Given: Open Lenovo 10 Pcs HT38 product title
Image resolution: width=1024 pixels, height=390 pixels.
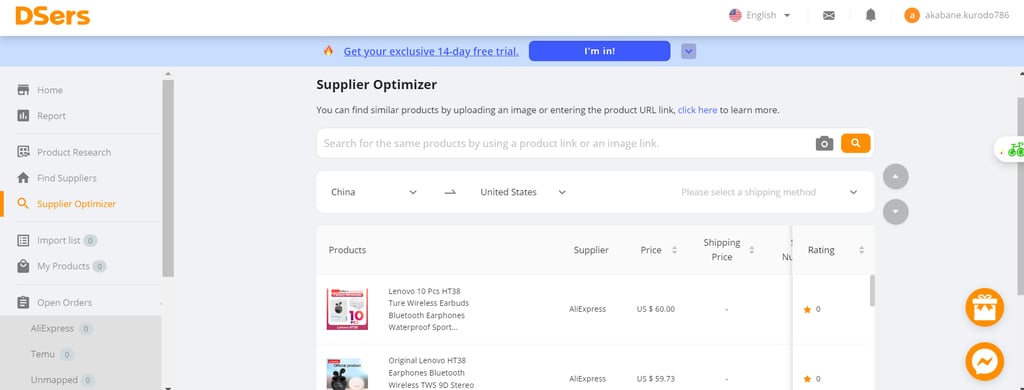Looking at the screenshot, I should 429,309.
